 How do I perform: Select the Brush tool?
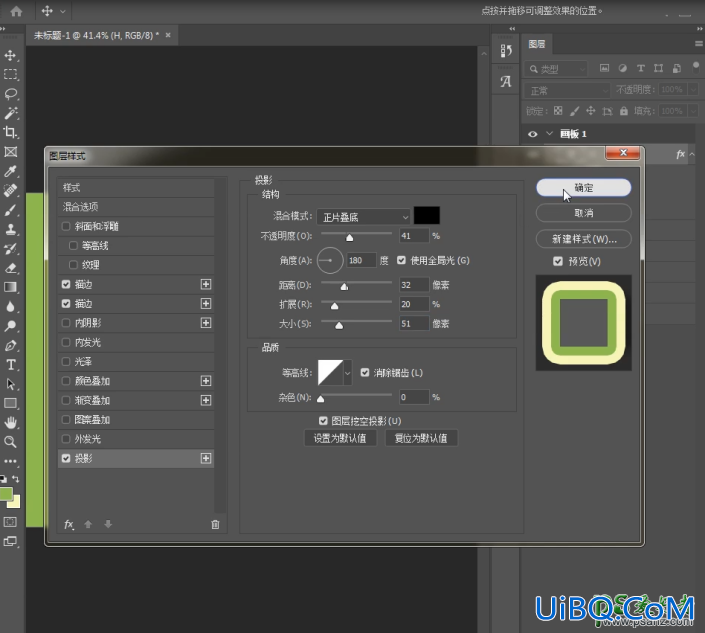pos(10,210)
